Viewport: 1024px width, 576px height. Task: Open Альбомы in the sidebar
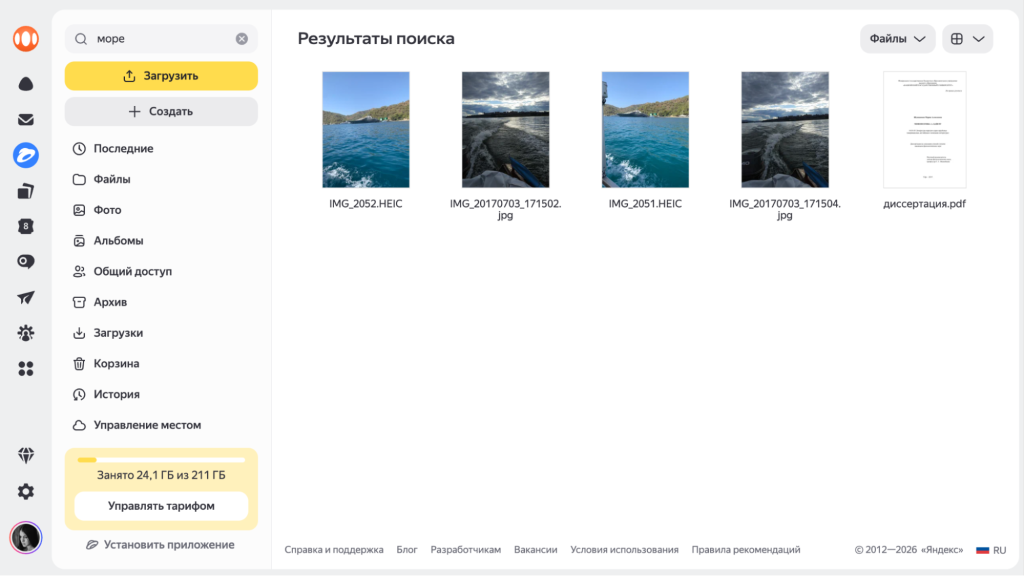pyautogui.click(x=118, y=241)
